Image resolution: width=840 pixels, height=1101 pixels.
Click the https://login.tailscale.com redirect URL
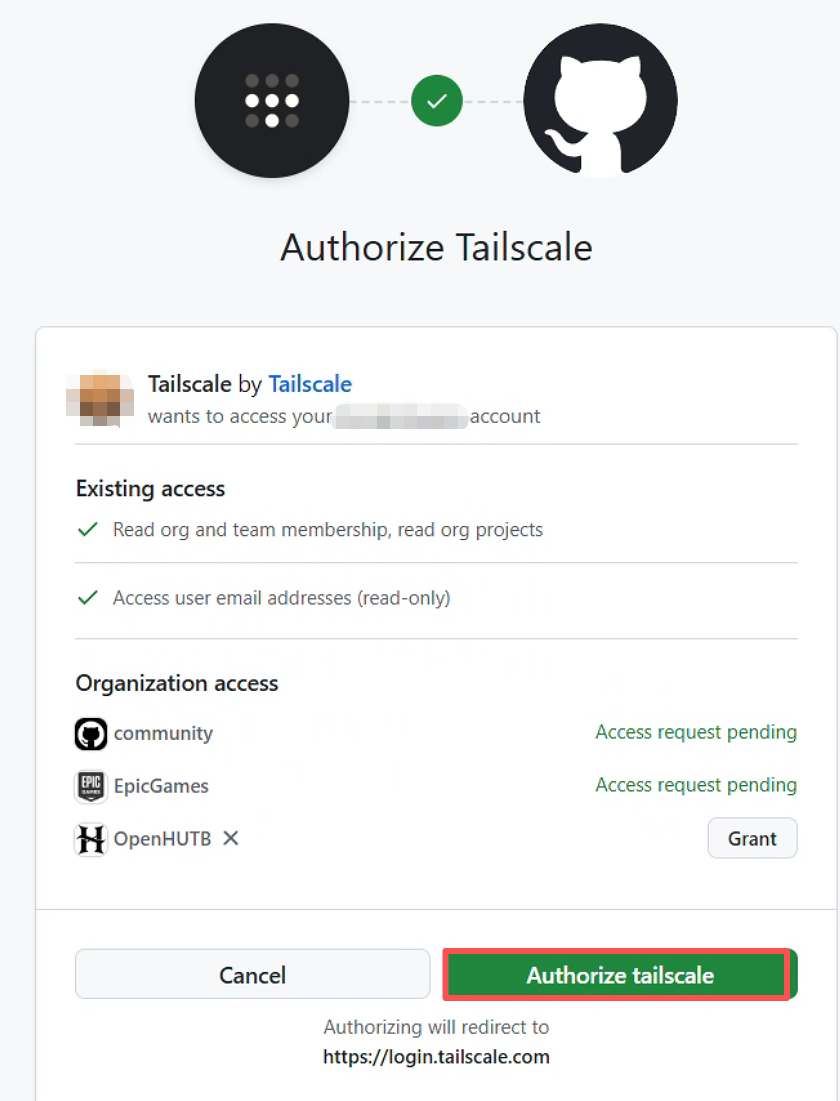pyautogui.click(x=436, y=1057)
